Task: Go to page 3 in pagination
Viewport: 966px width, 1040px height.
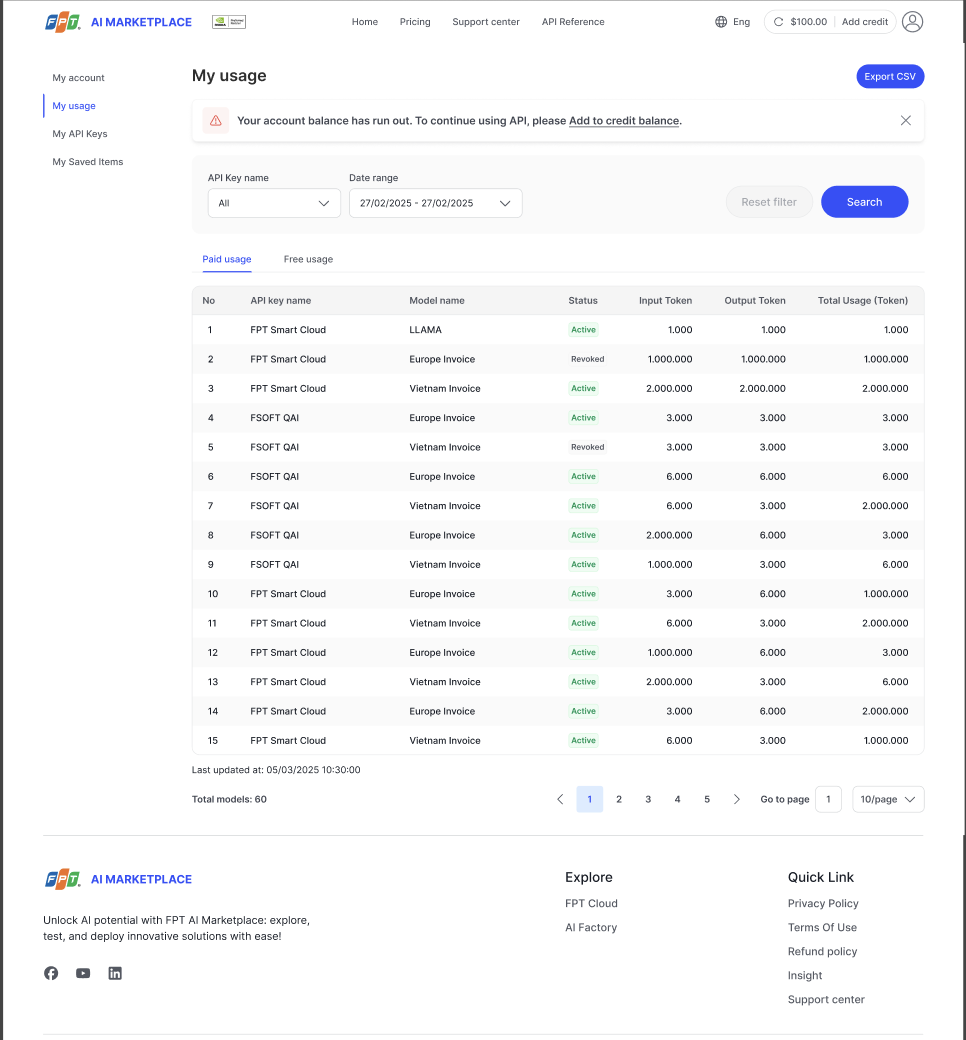Action: click(x=648, y=799)
